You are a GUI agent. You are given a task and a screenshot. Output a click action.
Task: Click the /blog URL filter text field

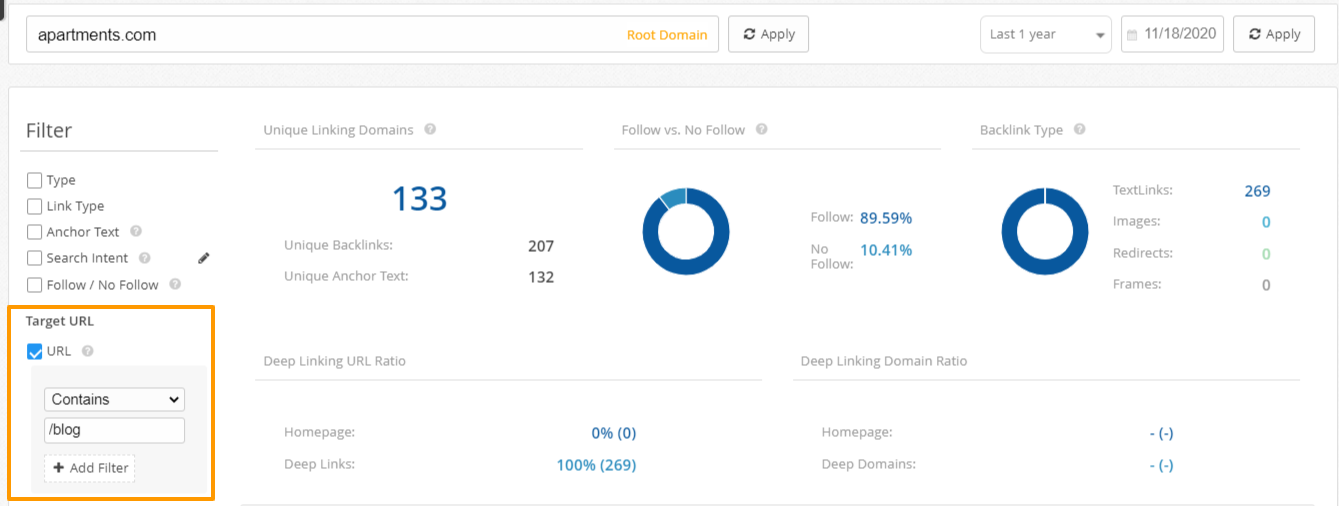pos(114,430)
